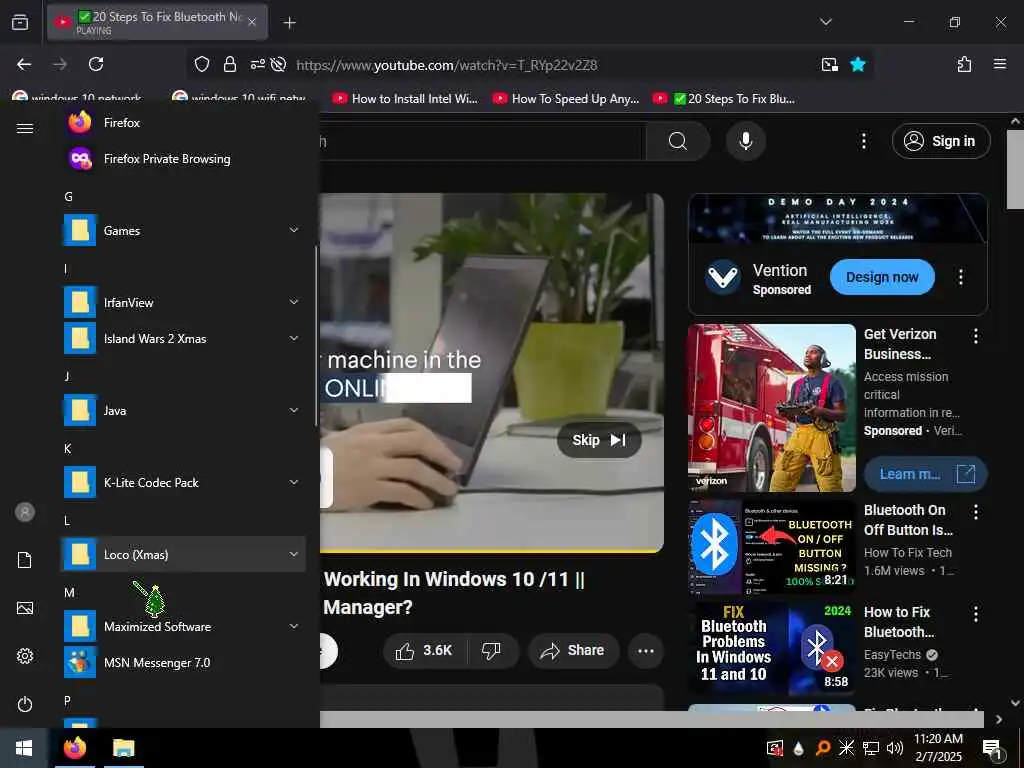Click the picture-in-picture icon in the address bar

(x=829, y=64)
